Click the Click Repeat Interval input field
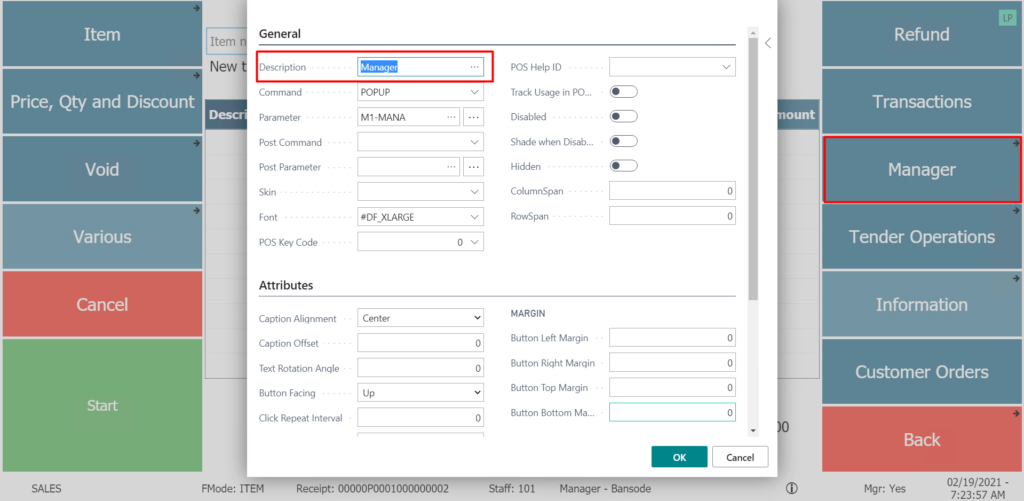The image size is (1024, 501). [421, 417]
